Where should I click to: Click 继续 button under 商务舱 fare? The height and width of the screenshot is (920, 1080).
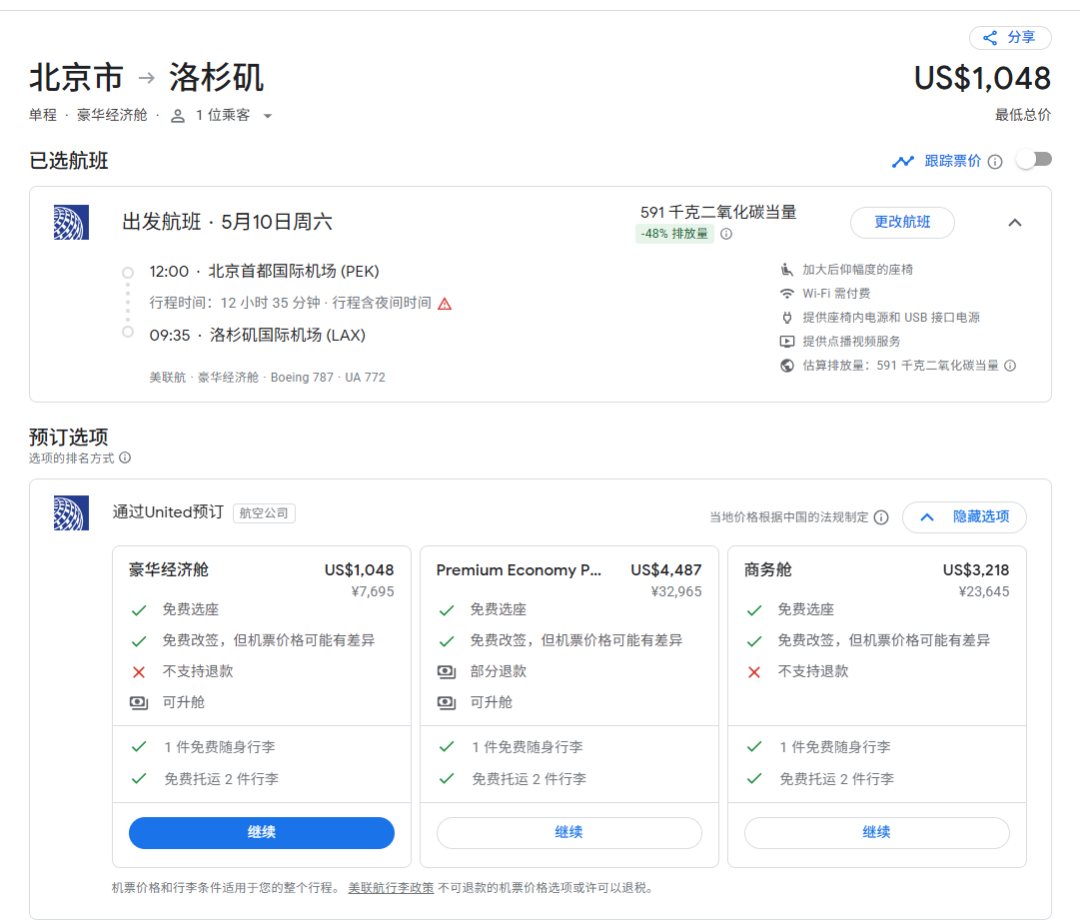[x=876, y=832]
